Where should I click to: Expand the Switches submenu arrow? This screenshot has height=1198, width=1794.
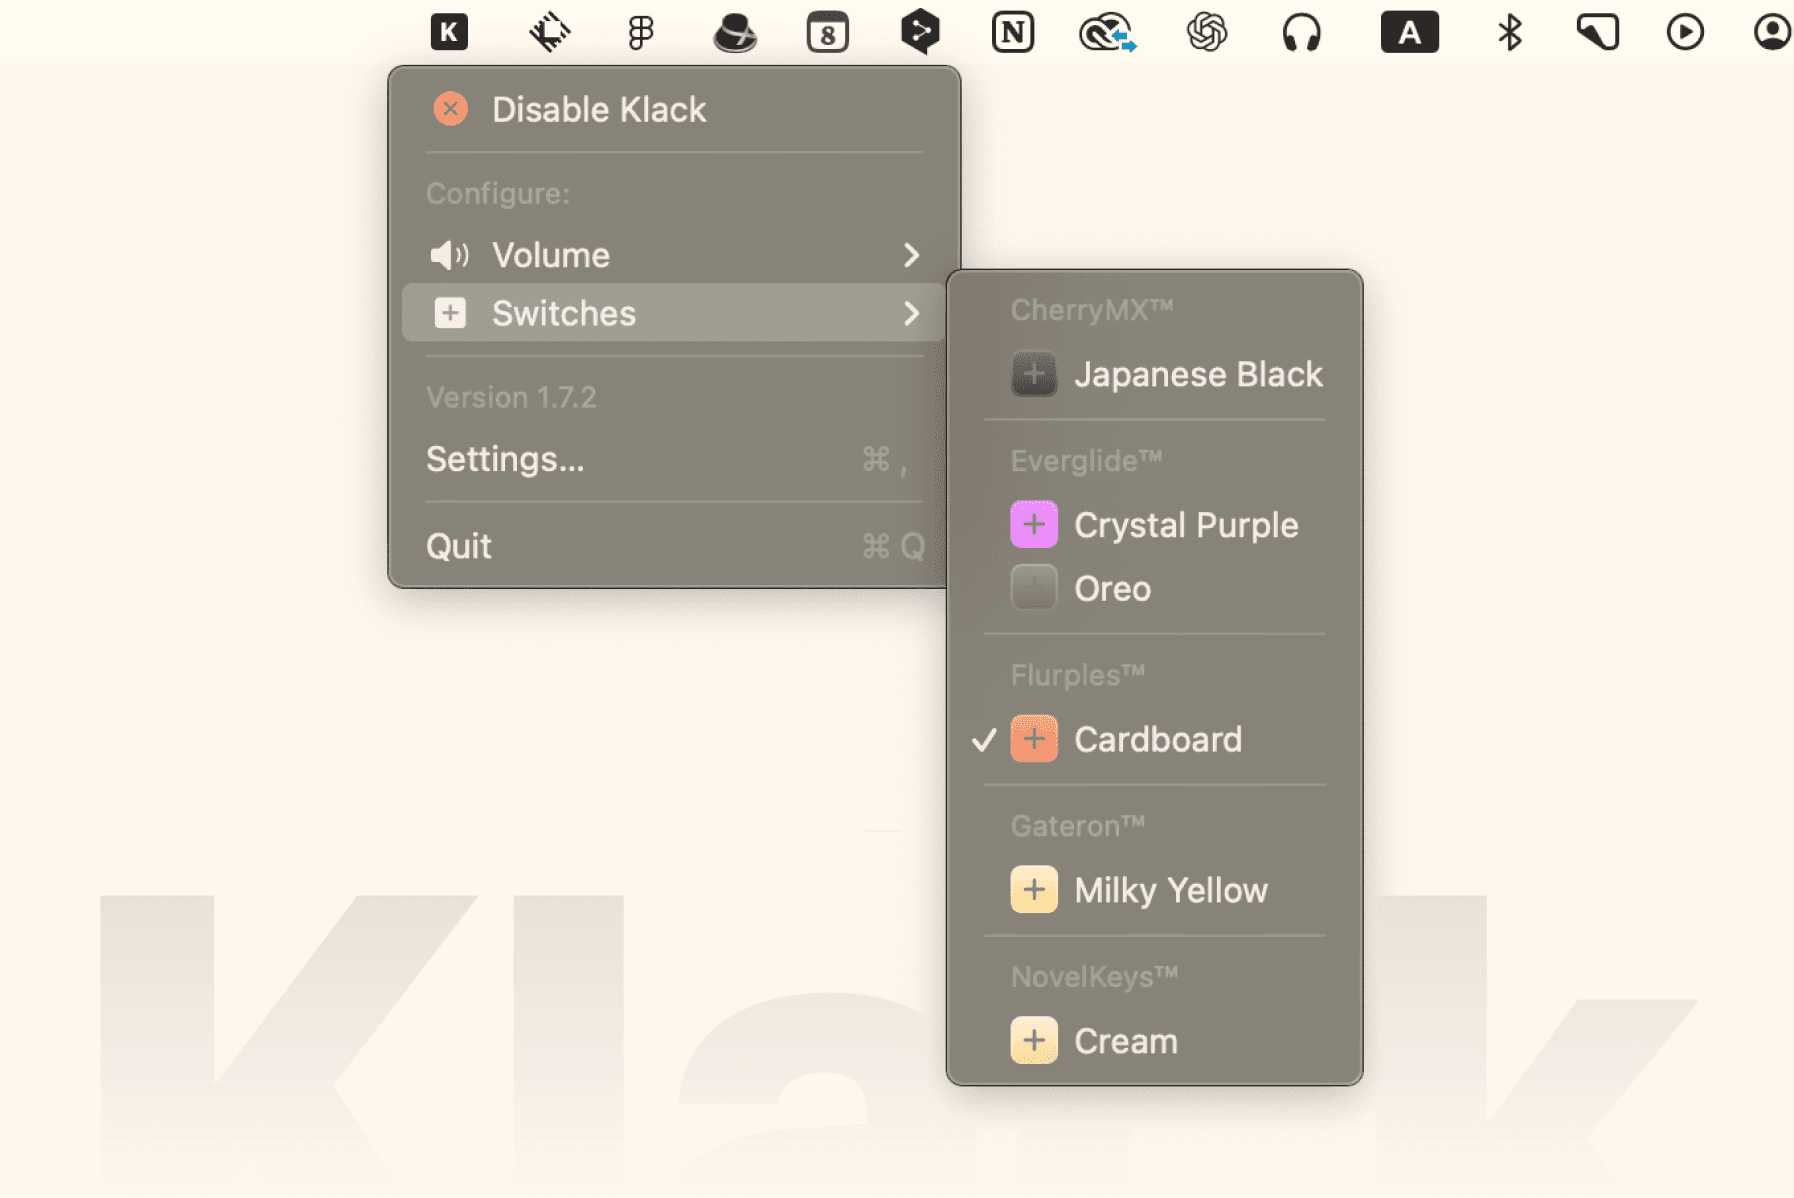[x=911, y=313]
